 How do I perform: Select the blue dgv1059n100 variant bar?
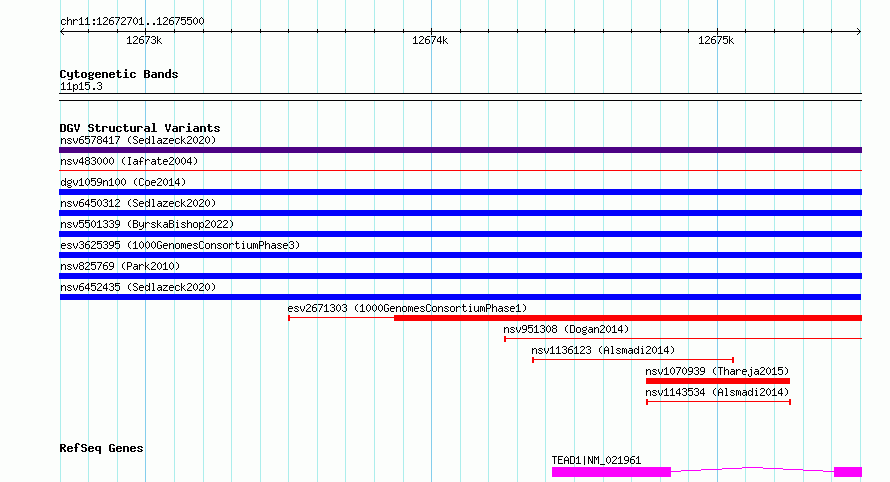460,192
